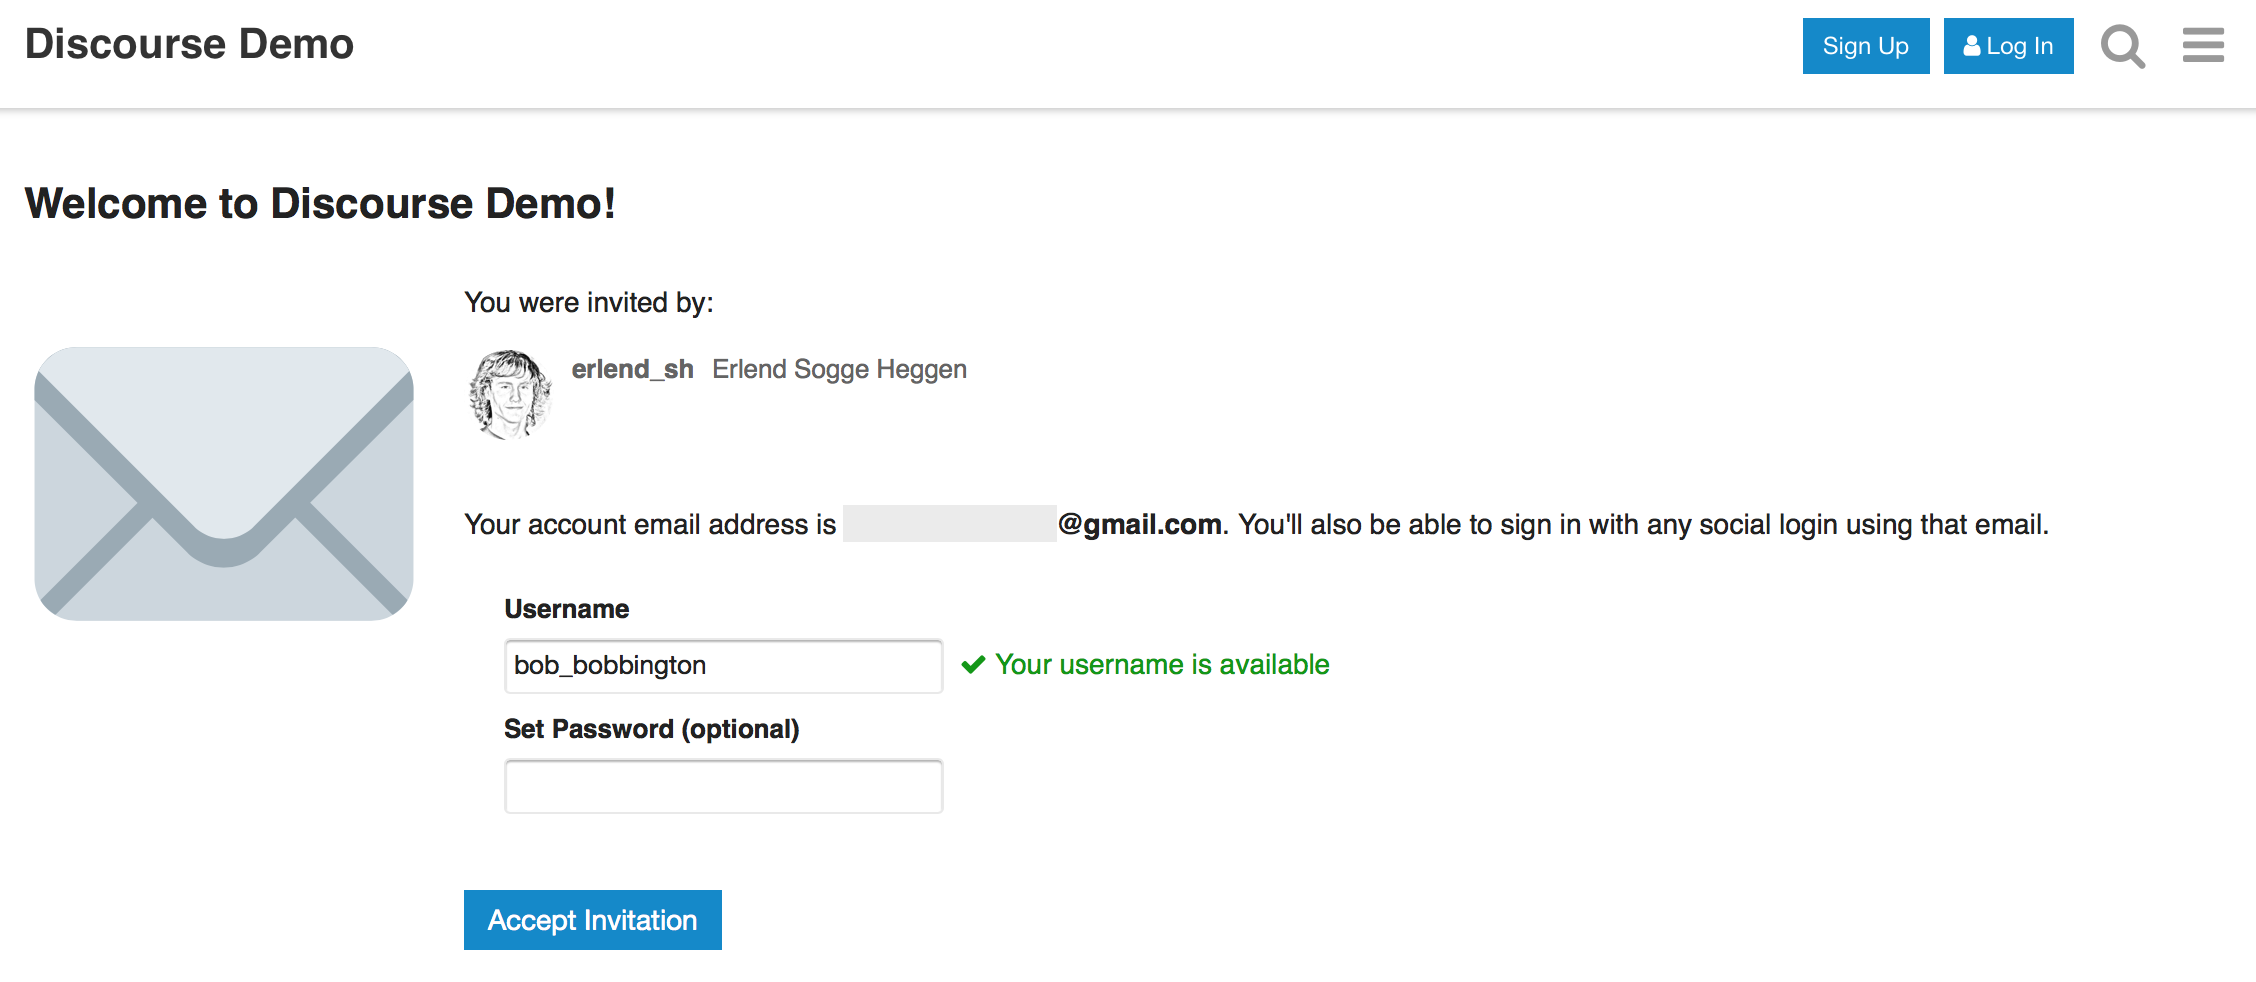
Task: Open the search magnifier icon
Action: [2122, 46]
